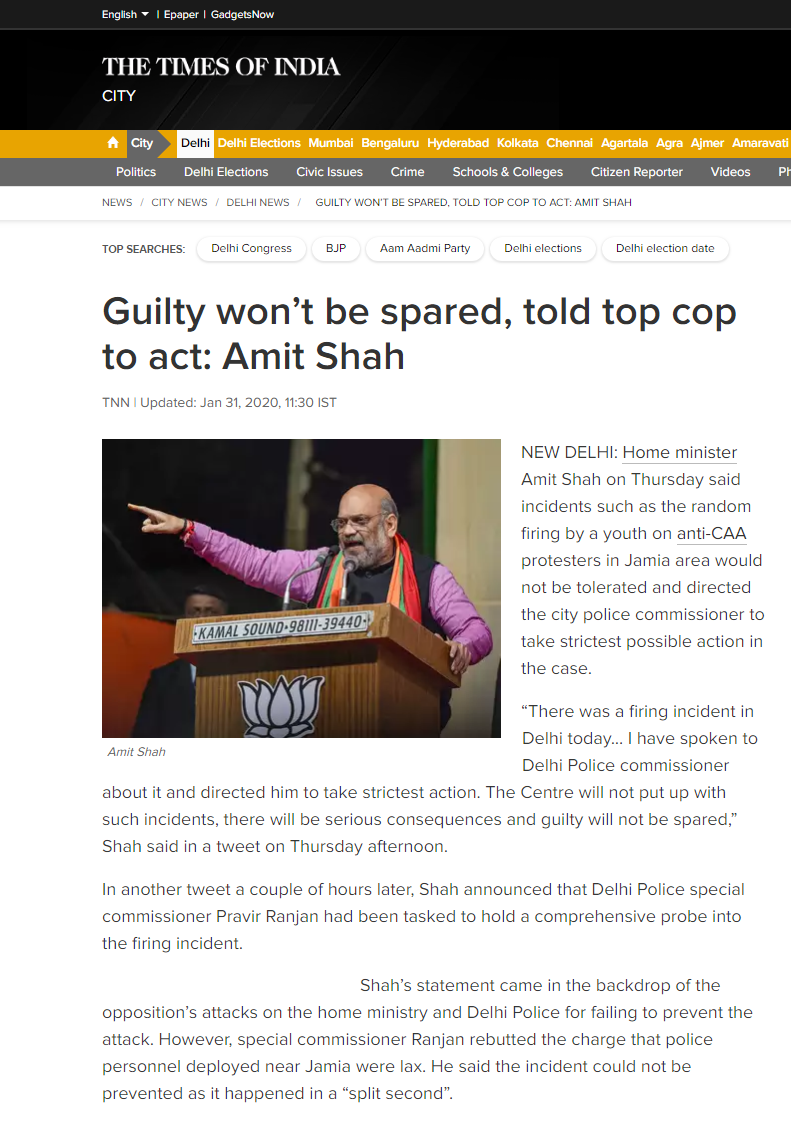This screenshot has width=791, height=1130.
Task: Open the Epaper link in the top bar
Action: 181,14
